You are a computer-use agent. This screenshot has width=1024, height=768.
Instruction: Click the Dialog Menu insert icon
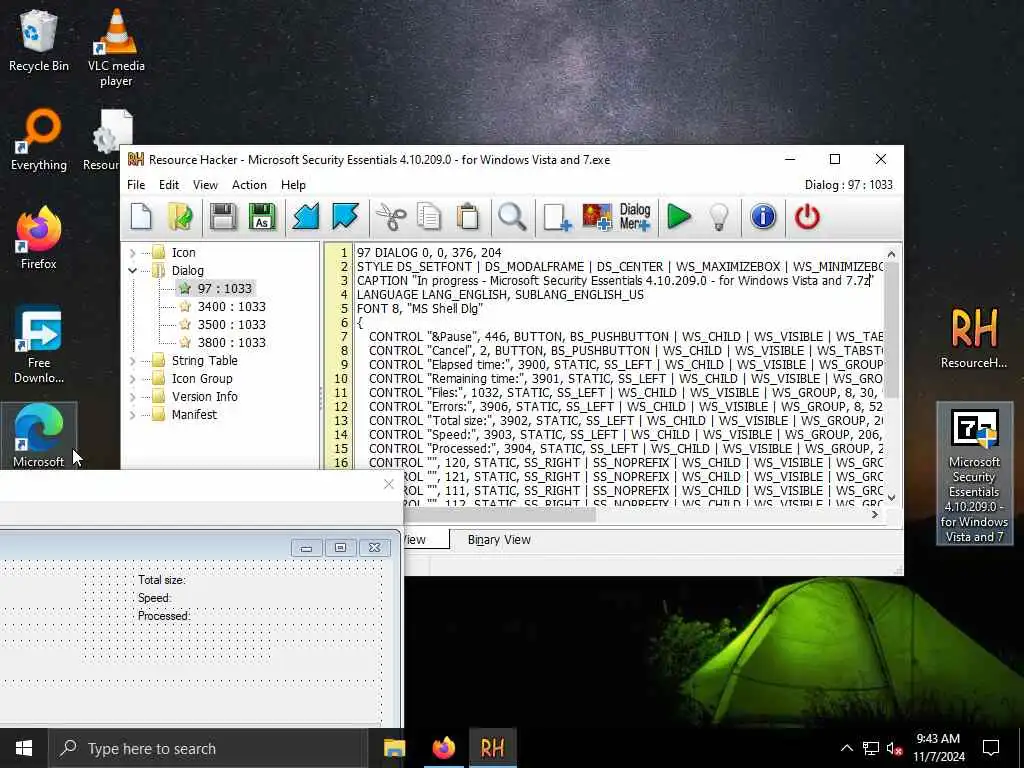coord(635,217)
